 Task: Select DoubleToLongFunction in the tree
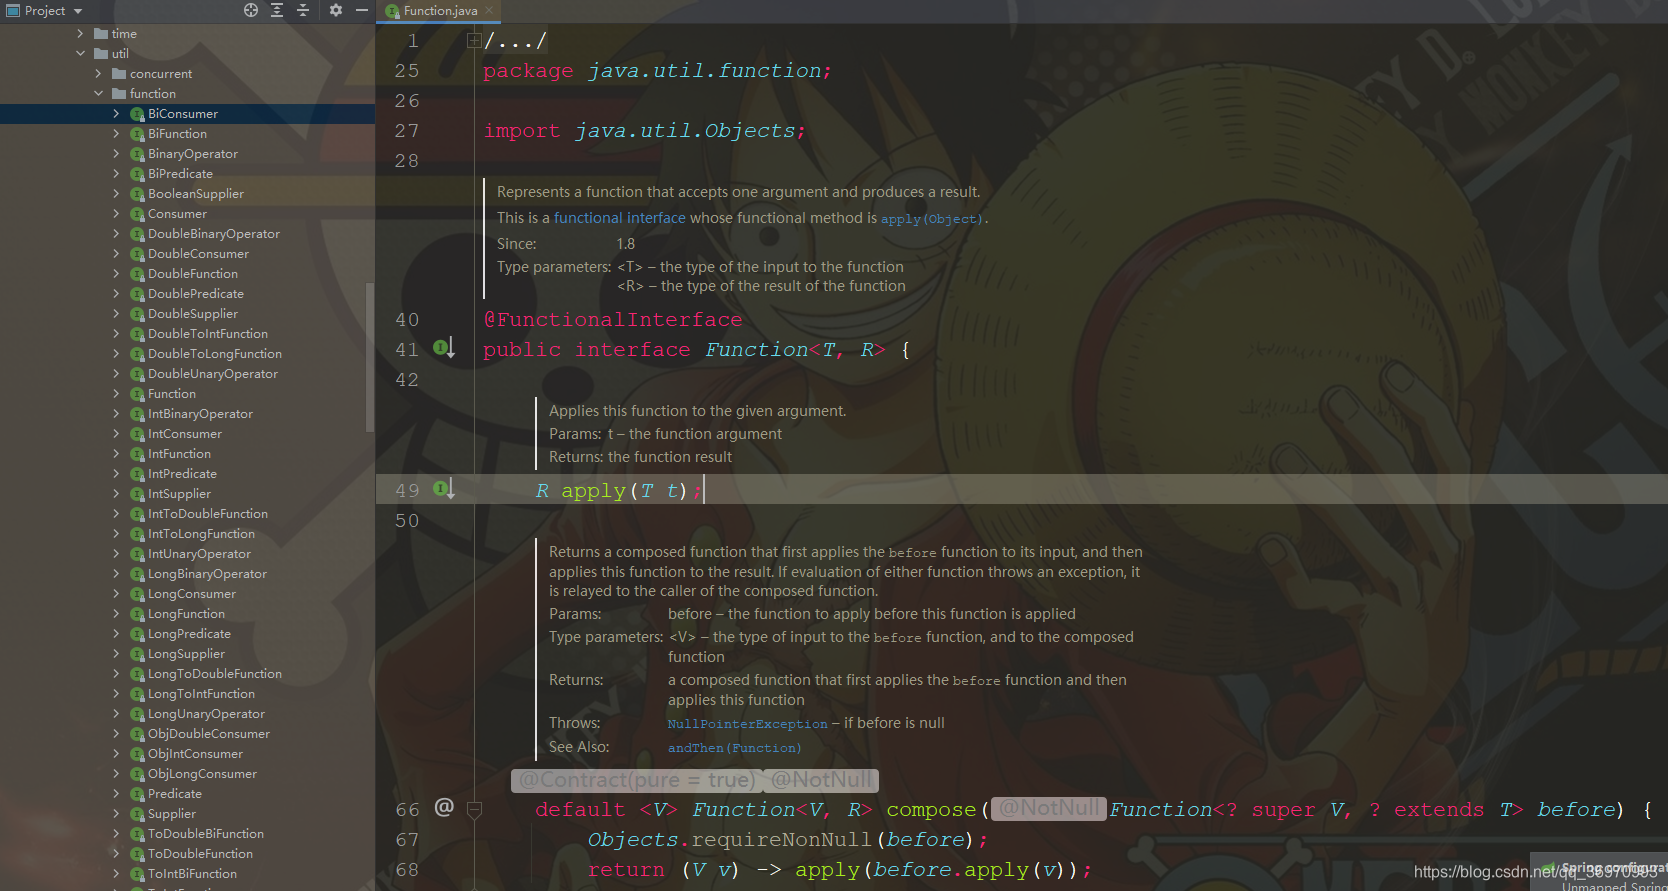(215, 354)
